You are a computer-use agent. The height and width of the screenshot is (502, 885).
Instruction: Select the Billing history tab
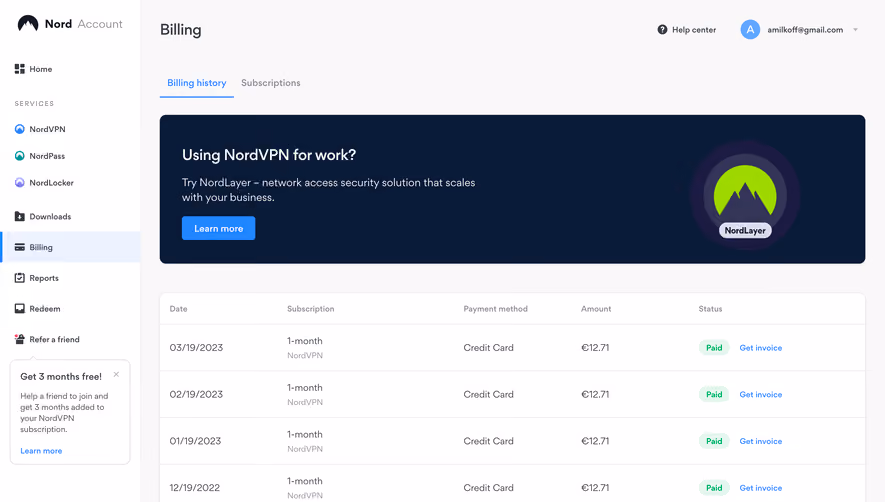(x=196, y=83)
